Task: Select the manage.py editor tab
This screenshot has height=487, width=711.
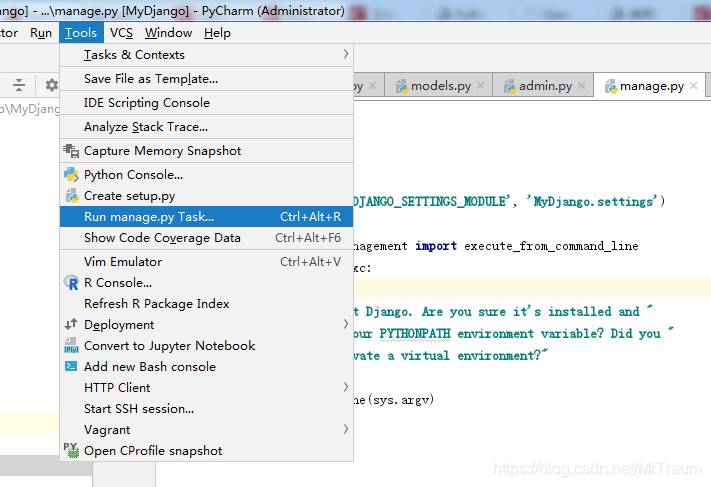Action: pyautogui.click(x=650, y=86)
